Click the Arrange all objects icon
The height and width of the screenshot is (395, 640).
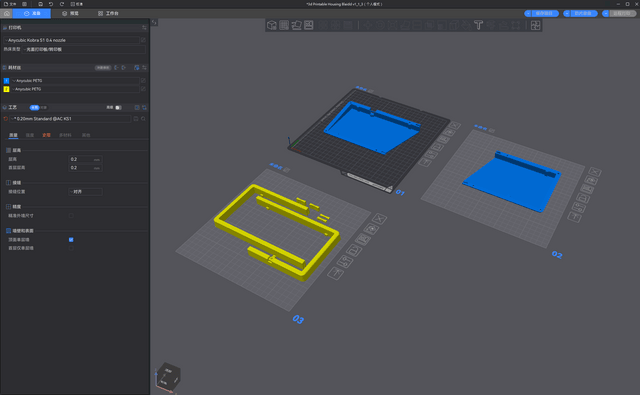coord(309,25)
